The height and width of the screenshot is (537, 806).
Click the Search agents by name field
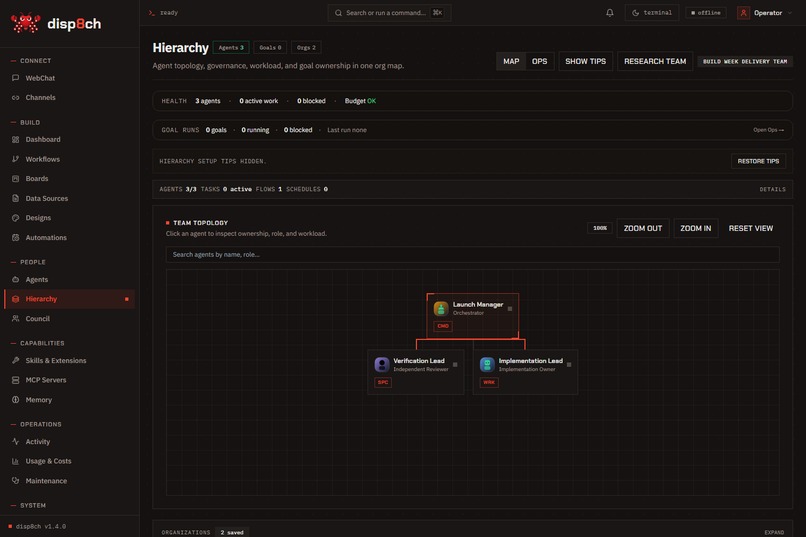click(472, 254)
